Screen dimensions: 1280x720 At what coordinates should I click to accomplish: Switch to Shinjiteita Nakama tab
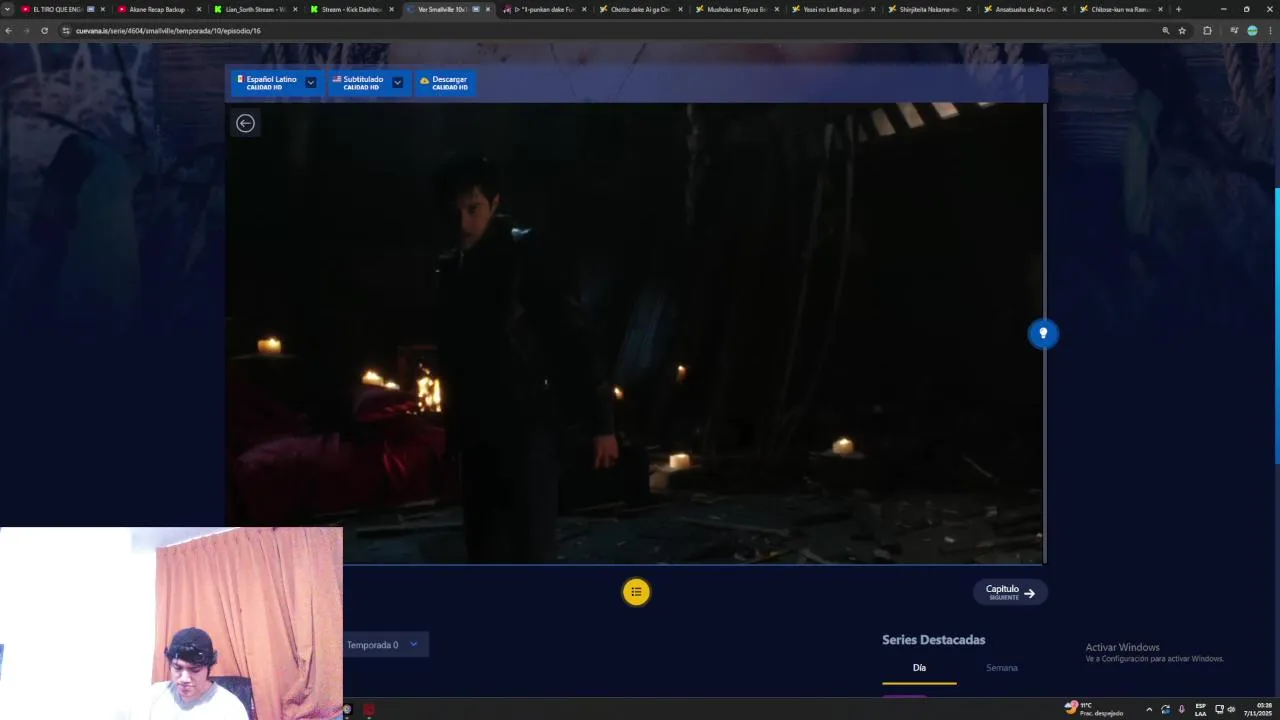click(x=928, y=9)
